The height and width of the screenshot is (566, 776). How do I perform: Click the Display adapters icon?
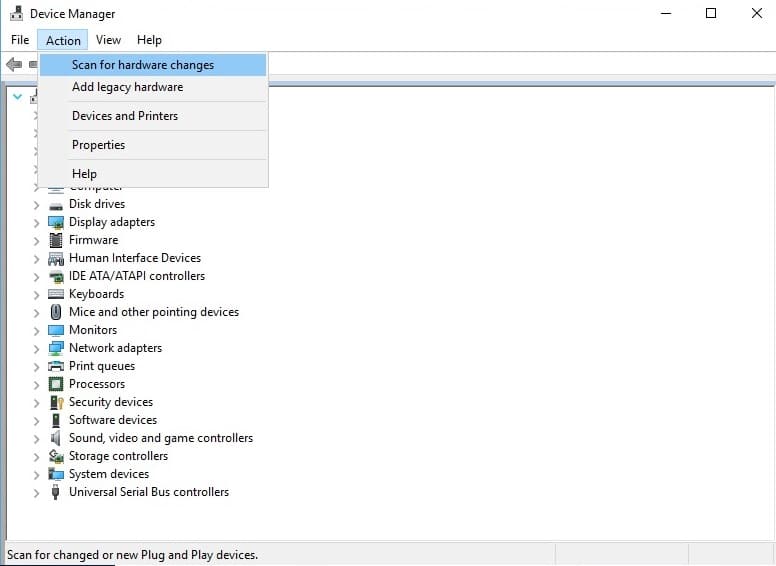coord(56,222)
